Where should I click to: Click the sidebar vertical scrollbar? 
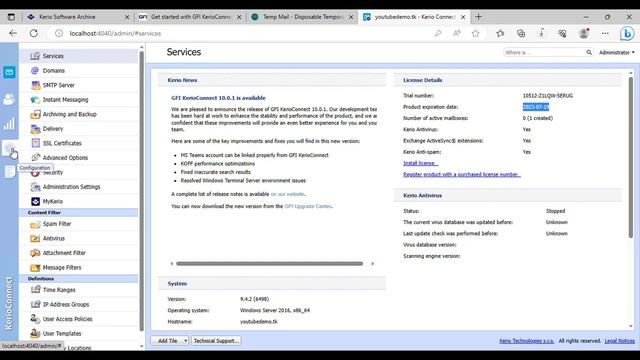tap(142, 191)
